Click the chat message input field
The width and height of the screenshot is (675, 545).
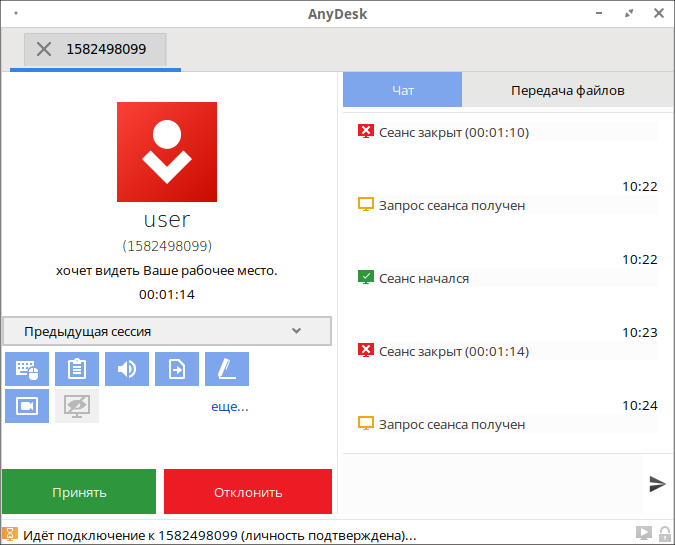point(492,484)
